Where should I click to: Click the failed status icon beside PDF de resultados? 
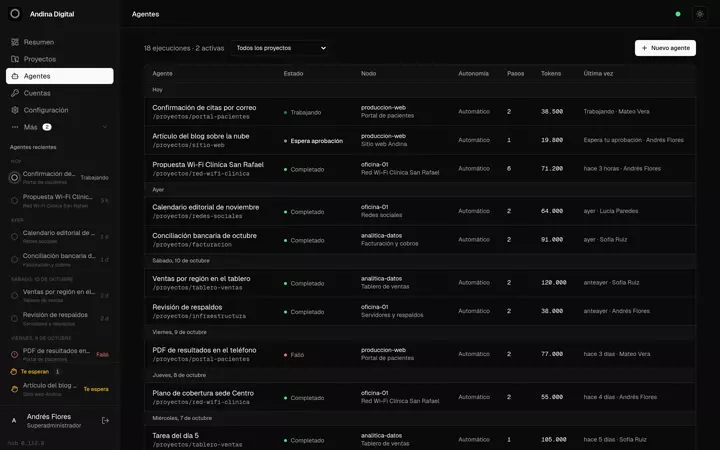click(x=14, y=354)
